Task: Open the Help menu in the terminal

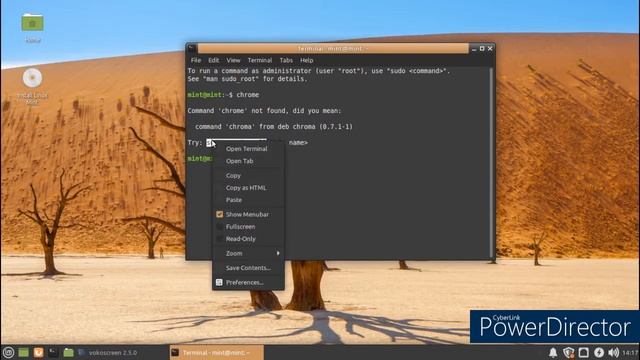Action: click(307, 60)
